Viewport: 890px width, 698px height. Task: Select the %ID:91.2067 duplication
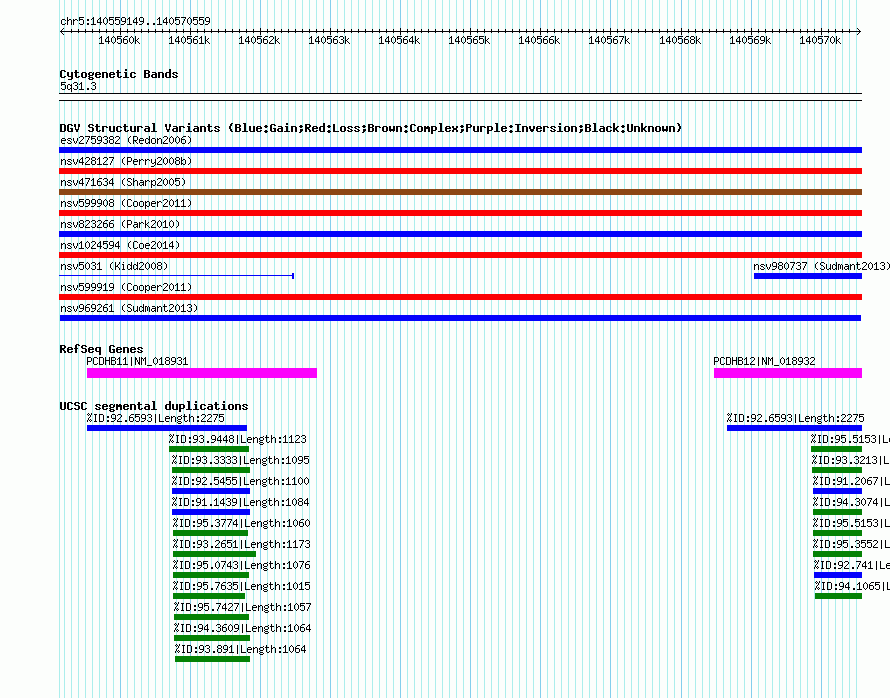coord(837,491)
